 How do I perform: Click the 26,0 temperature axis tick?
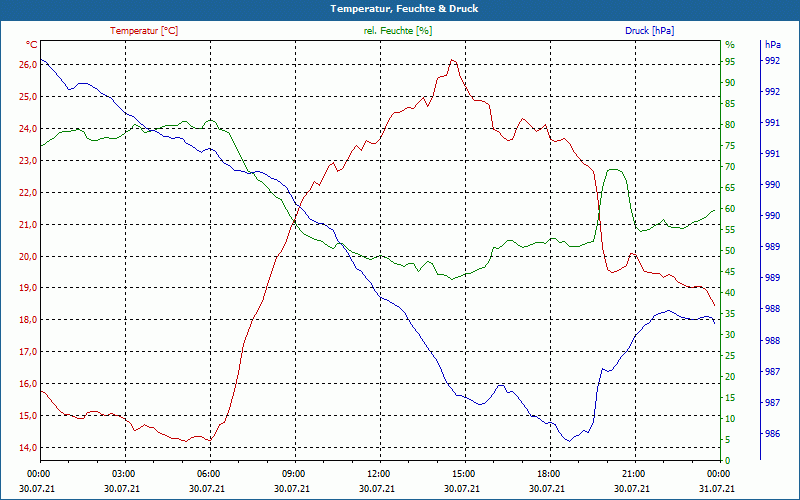point(29,64)
